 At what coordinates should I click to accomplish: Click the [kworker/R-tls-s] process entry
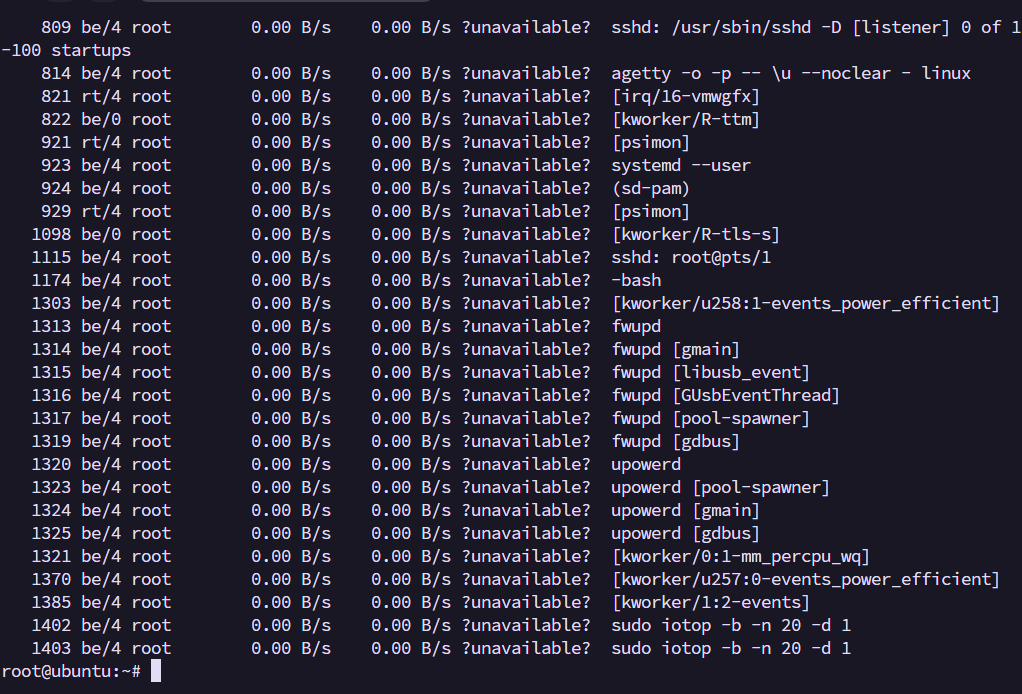click(x=695, y=234)
